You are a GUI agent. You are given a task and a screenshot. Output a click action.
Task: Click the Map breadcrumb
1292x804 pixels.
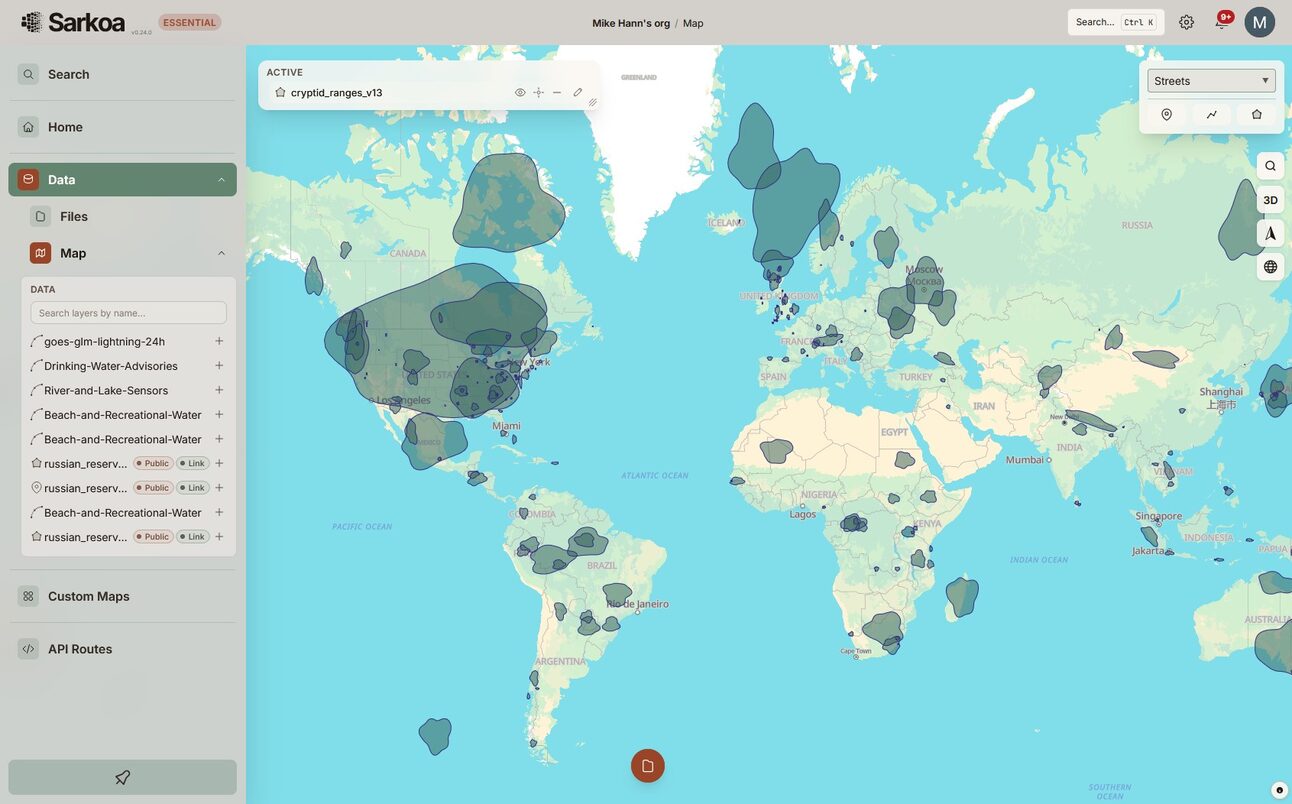(693, 23)
